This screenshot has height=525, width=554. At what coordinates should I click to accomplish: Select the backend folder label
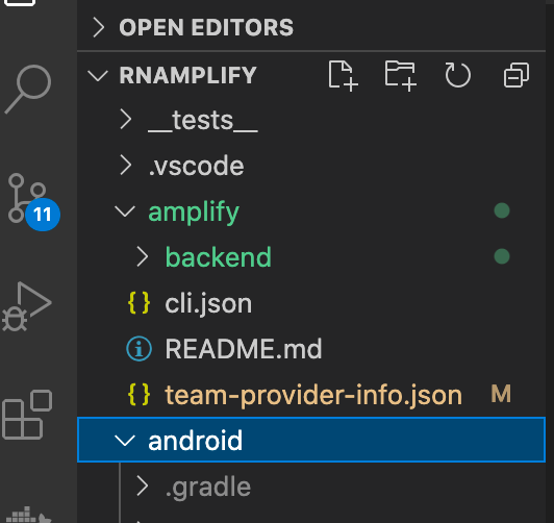tap(218, 257)
